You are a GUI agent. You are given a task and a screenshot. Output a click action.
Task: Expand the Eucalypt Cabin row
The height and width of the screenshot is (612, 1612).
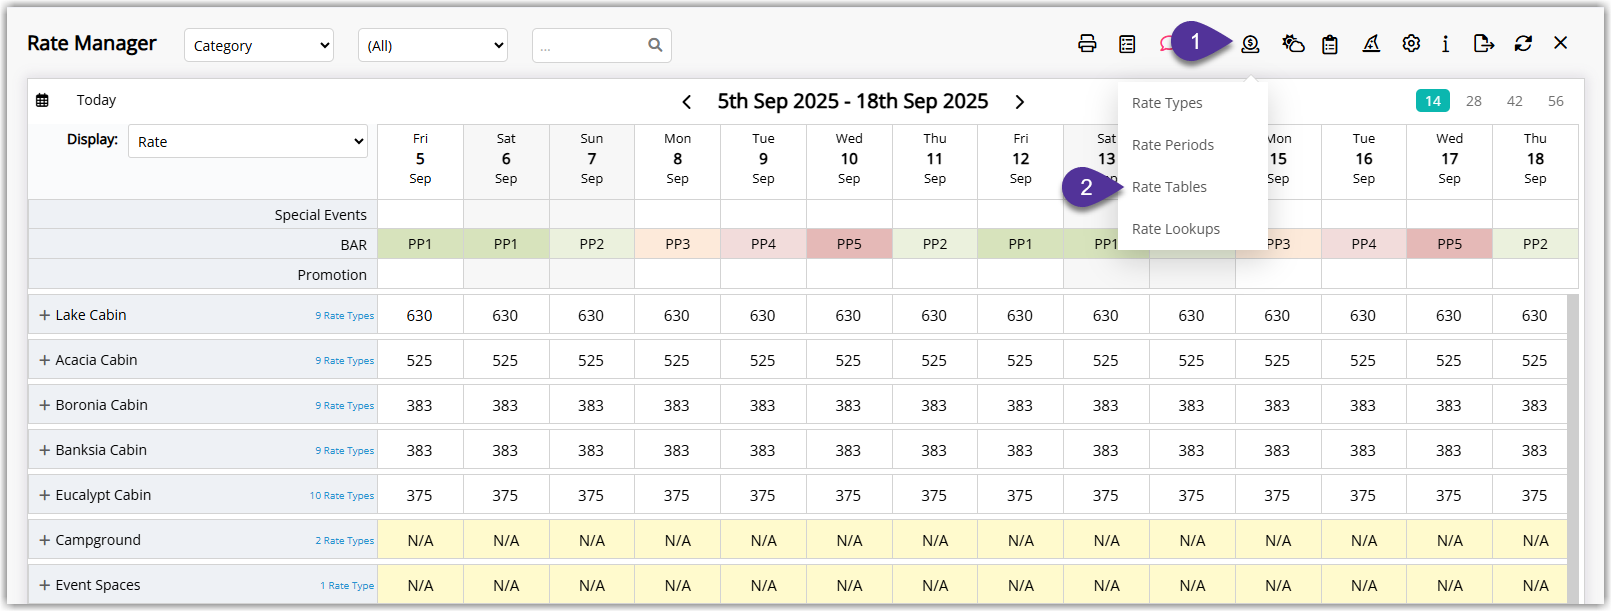pyautogui.click(x=44, y=495)
